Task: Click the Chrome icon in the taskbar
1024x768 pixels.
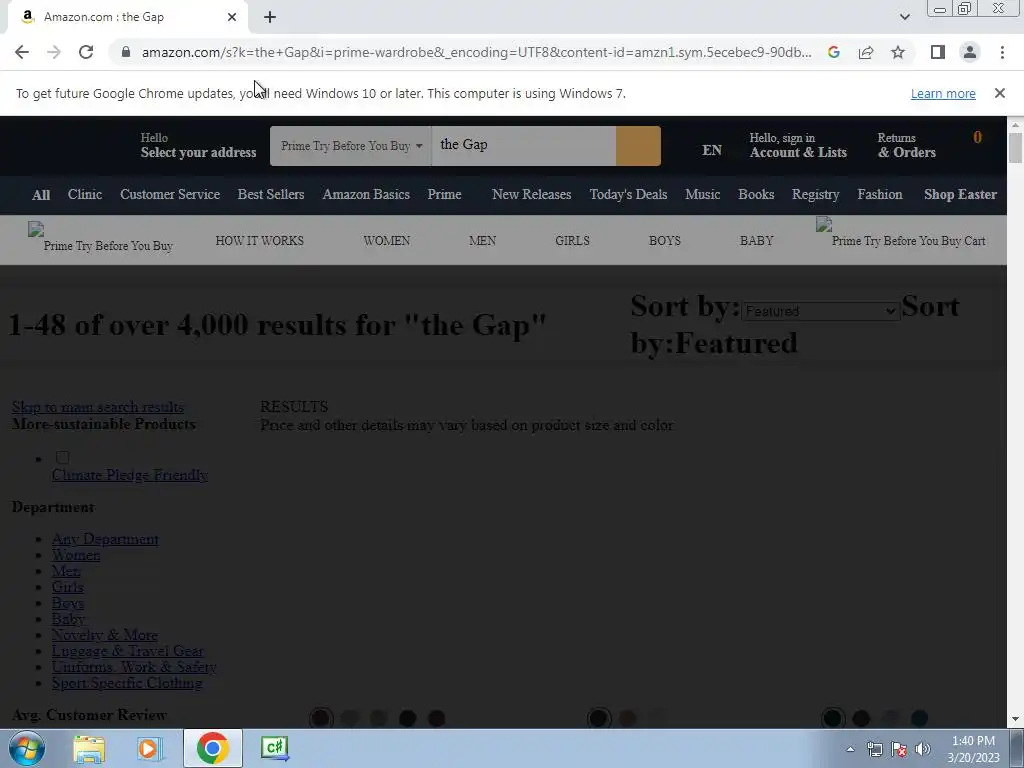Action: (212, 748)
